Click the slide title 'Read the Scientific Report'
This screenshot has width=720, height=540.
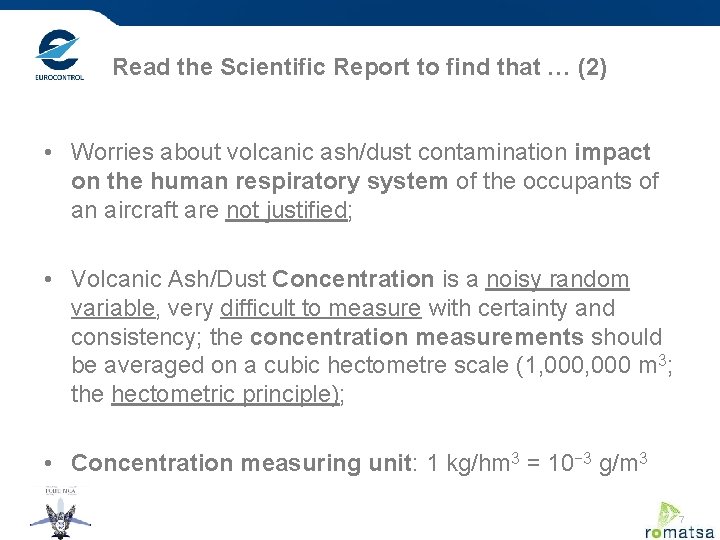click(359, 69)
